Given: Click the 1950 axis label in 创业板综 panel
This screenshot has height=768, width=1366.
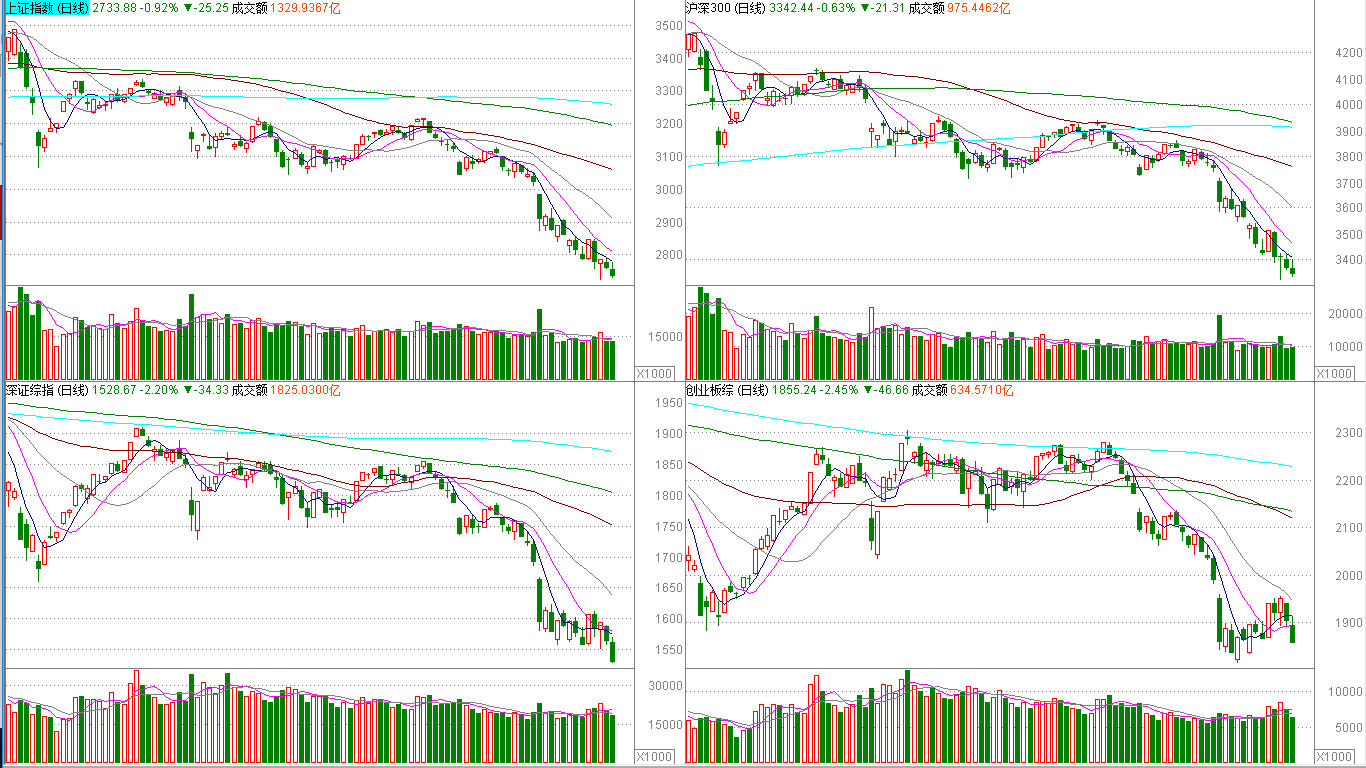Looking at the screenshot, I should pos(669,403).
